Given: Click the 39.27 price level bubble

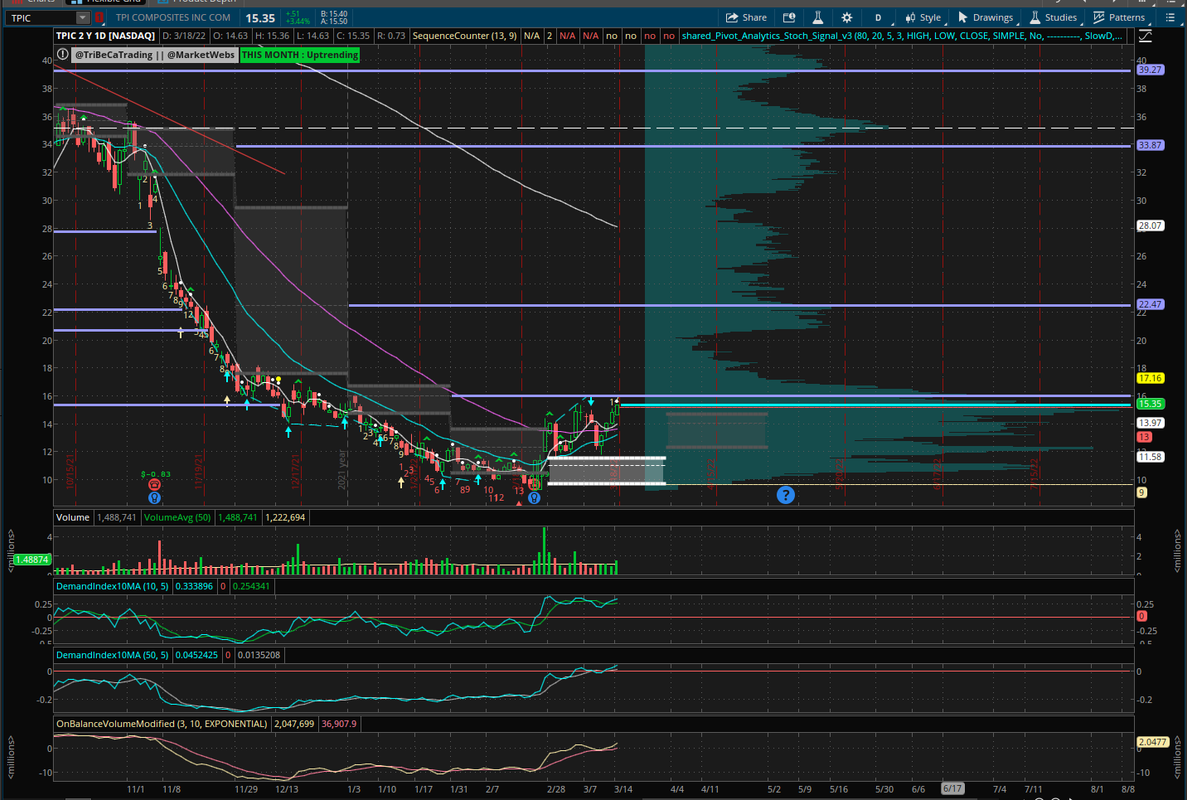Looking at the screenshot, I should (1150, 70).
